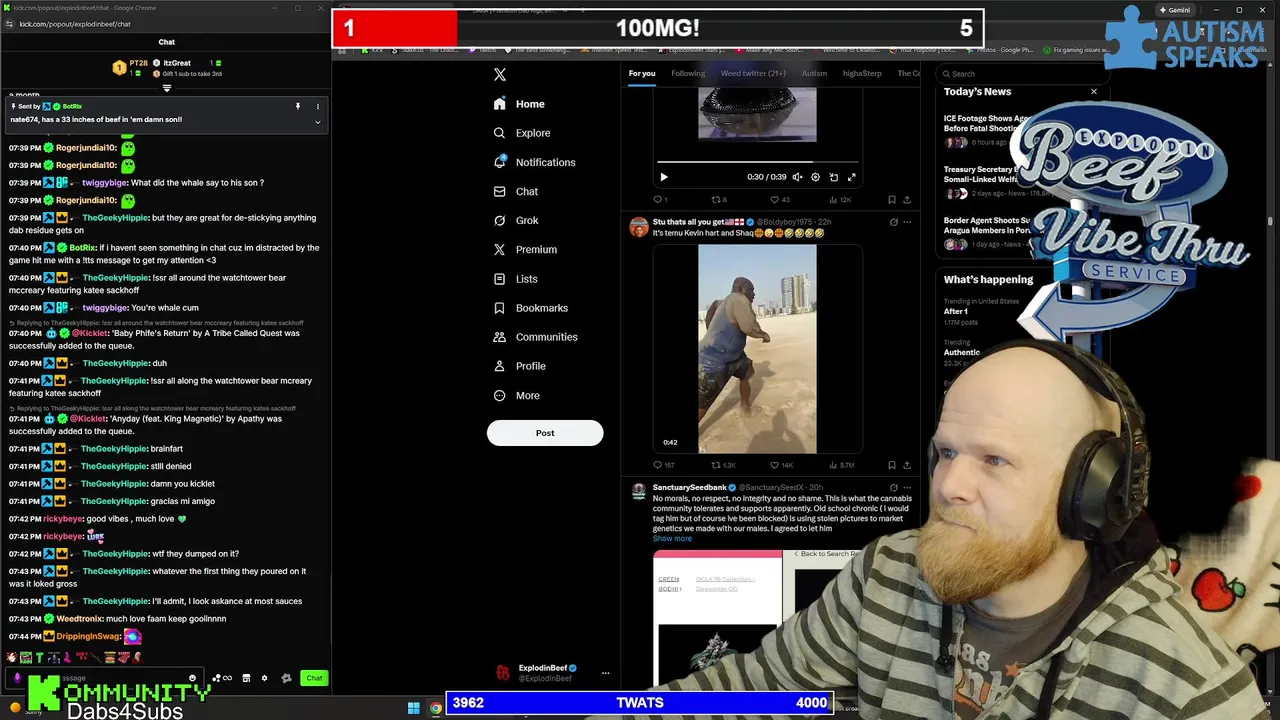This screenshot has width=1280, height=720.
Task: Open video settings gear icon
Action: pyautogui.click(x=815, y=177)
